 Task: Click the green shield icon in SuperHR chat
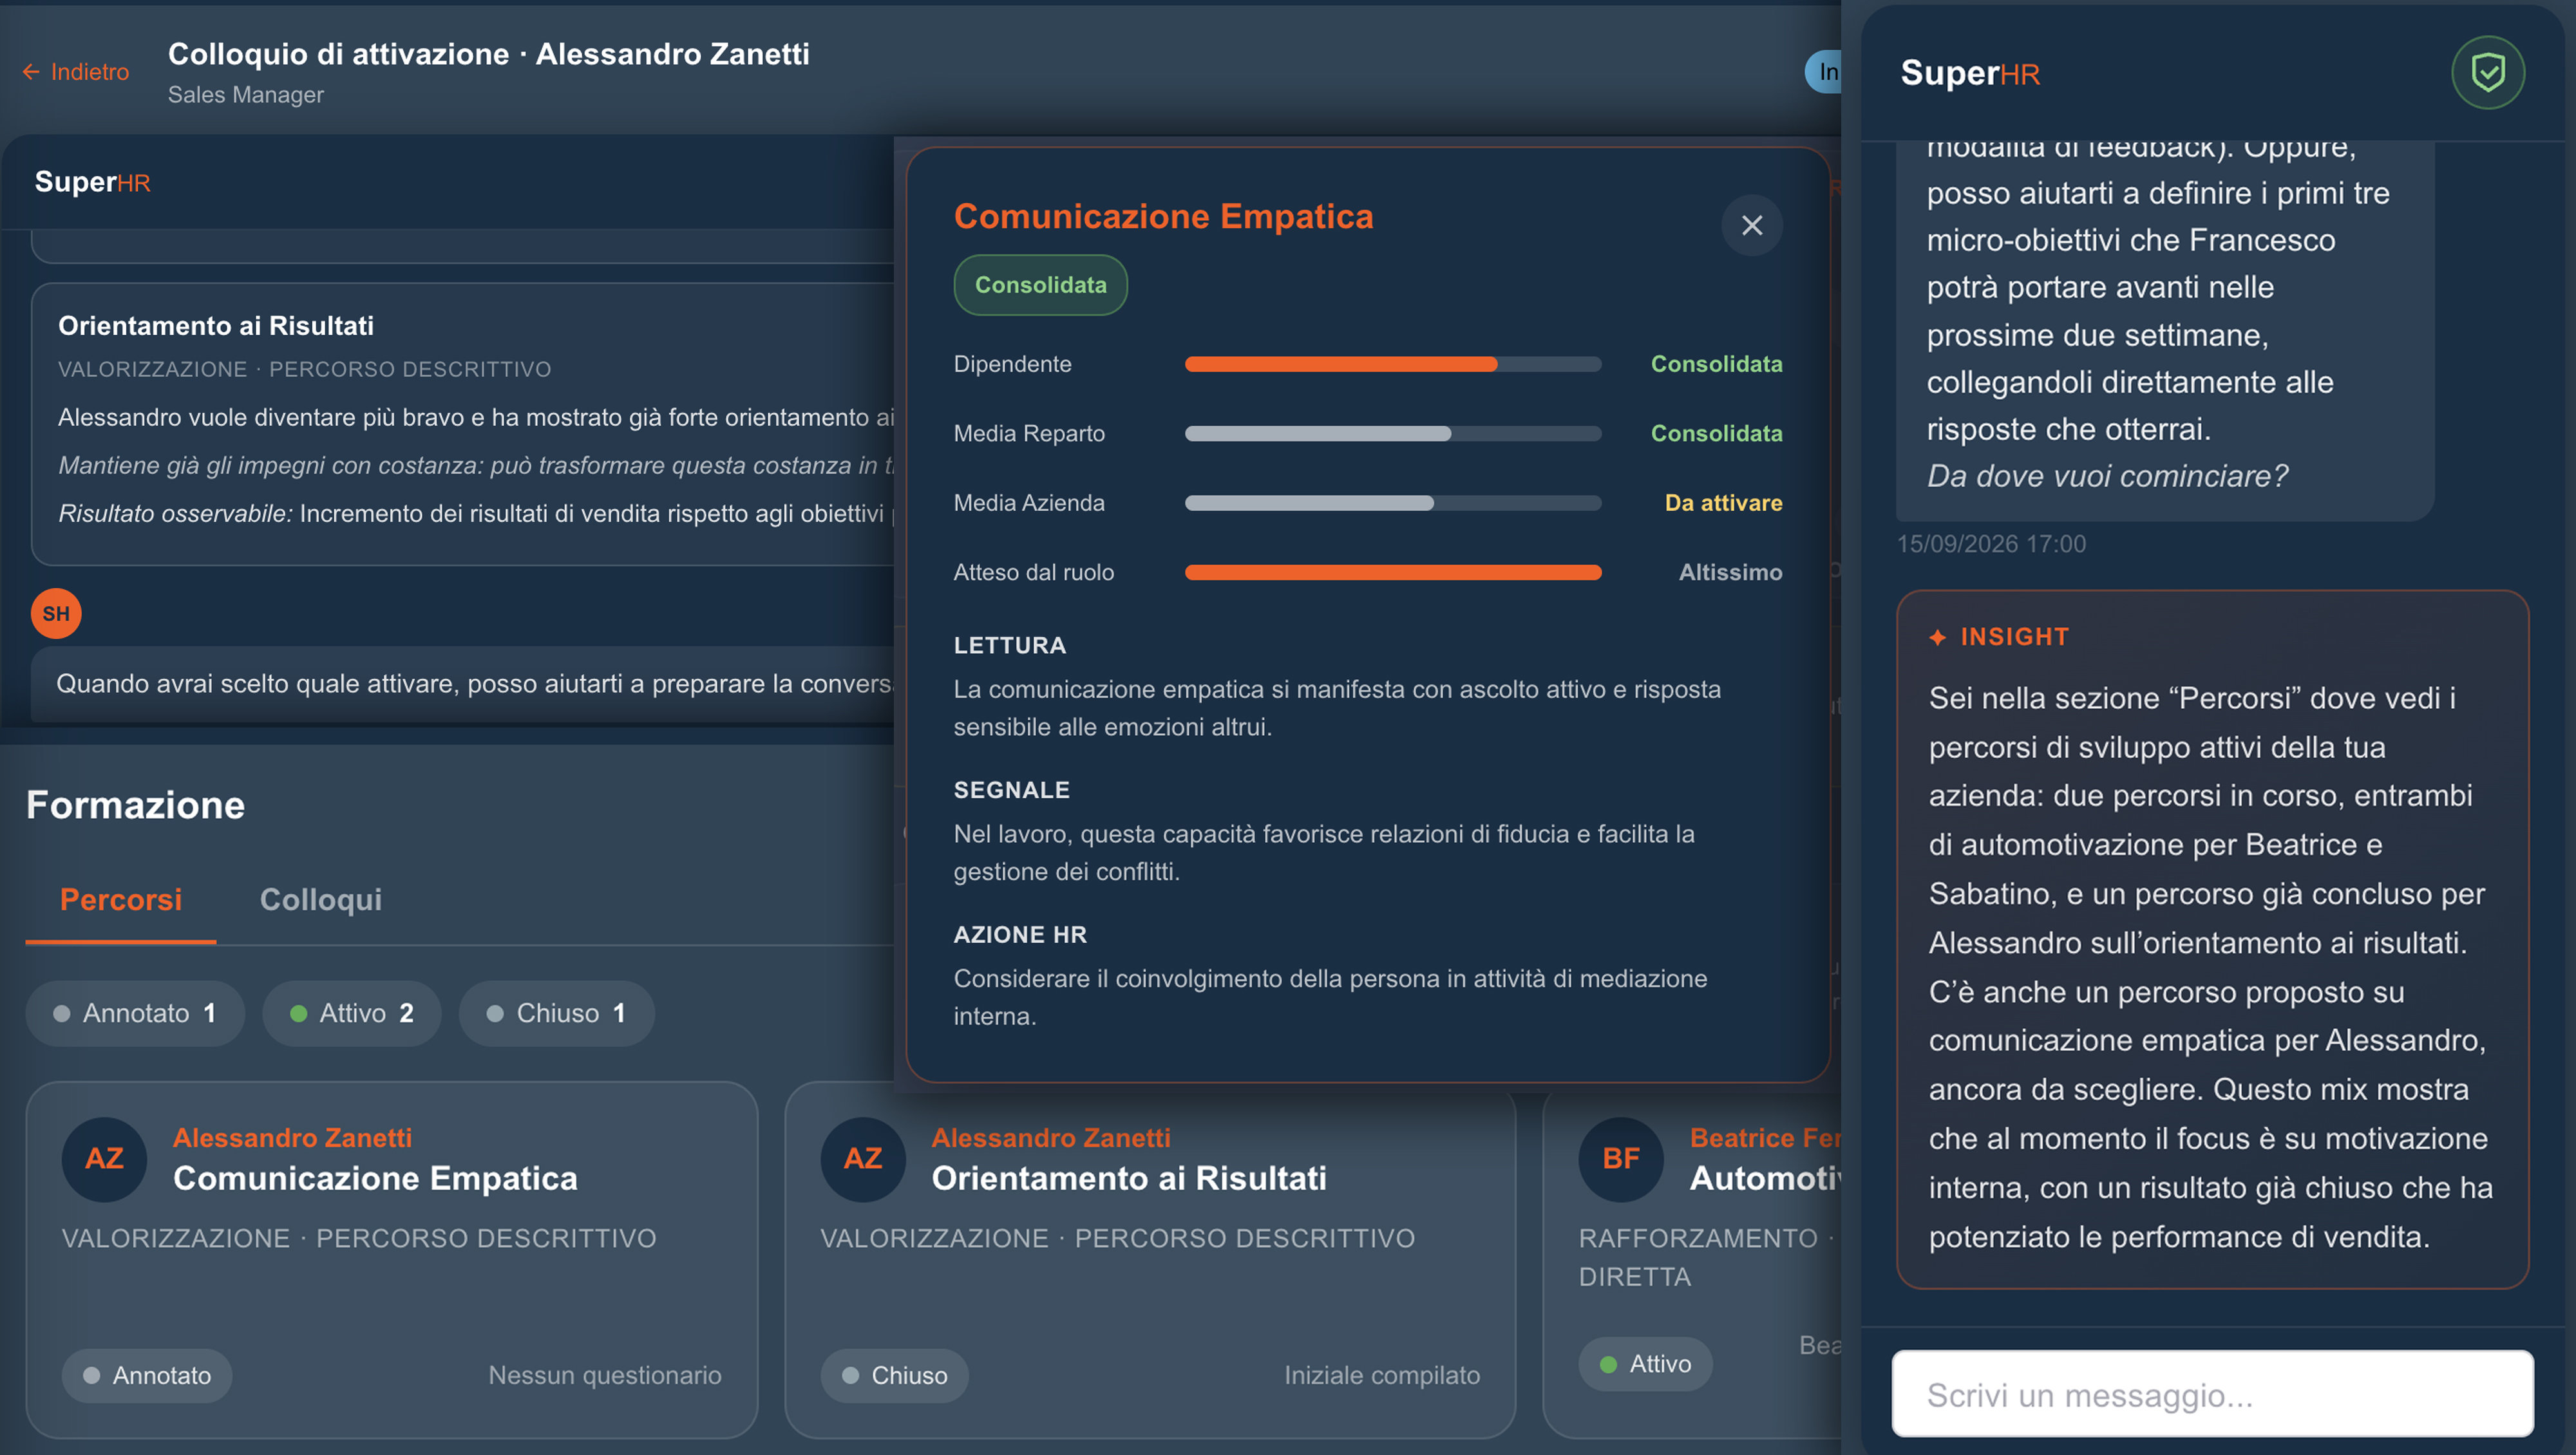pyautogui.click(x=2487, y=72)
